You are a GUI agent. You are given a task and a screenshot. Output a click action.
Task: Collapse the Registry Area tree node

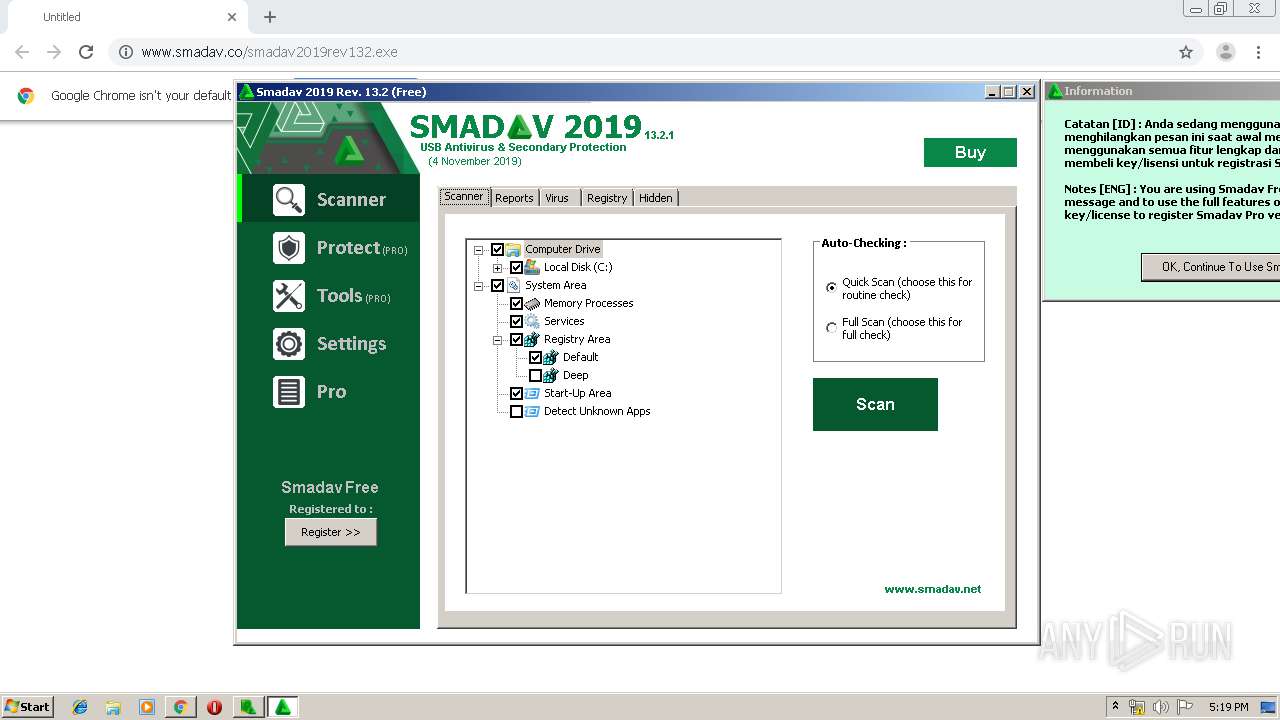pyautogui.click(x=498, y=340)
